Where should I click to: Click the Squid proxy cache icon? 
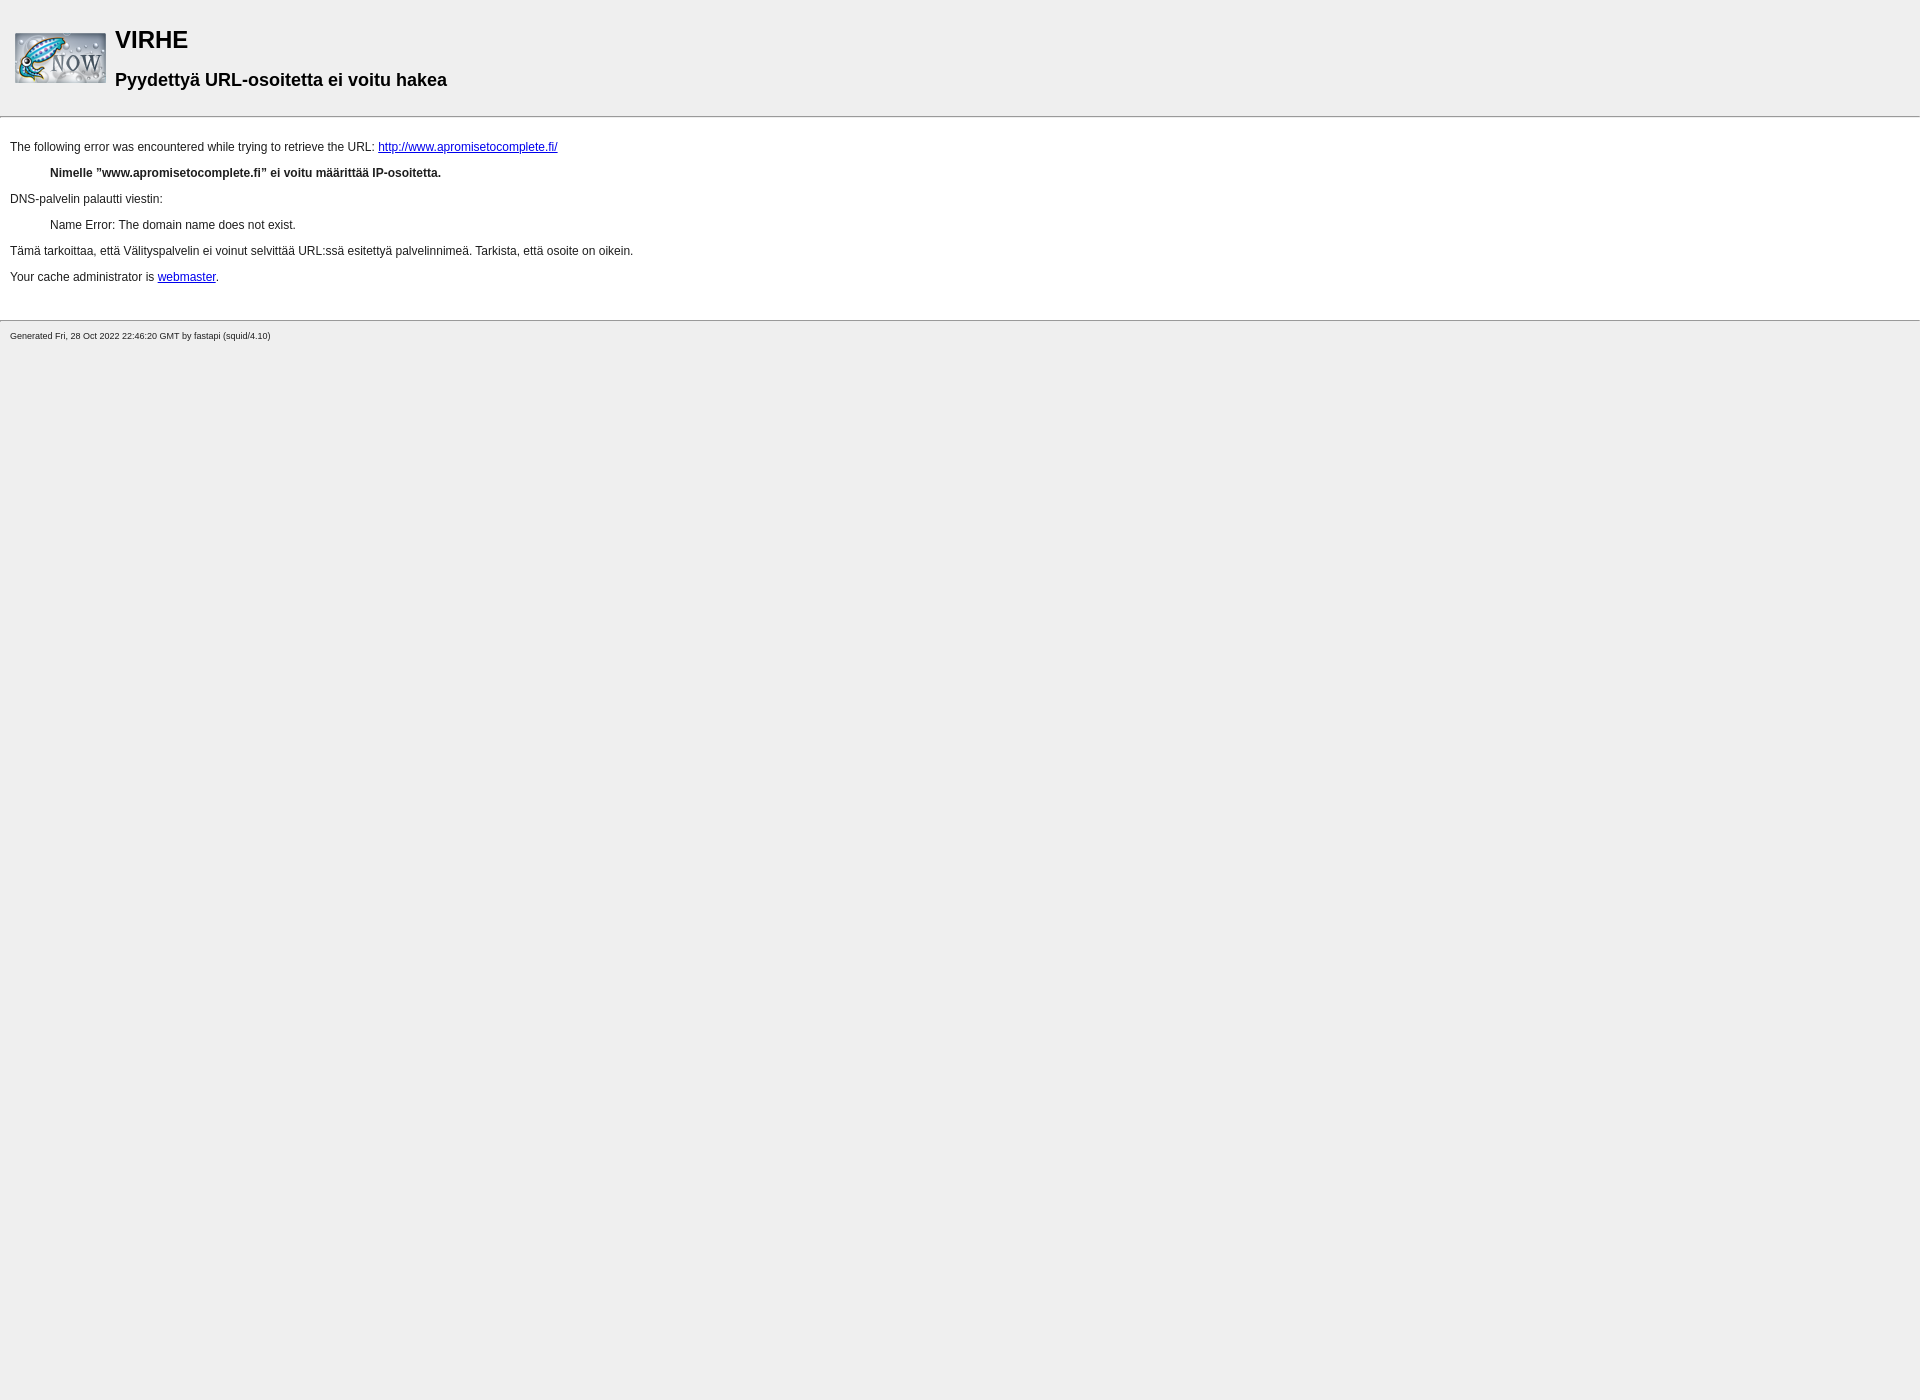(x=60, y=57)
